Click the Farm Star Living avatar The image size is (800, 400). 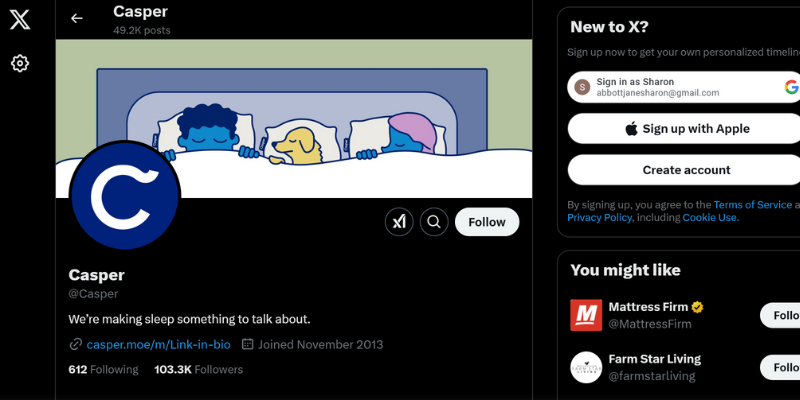[586, 367]
